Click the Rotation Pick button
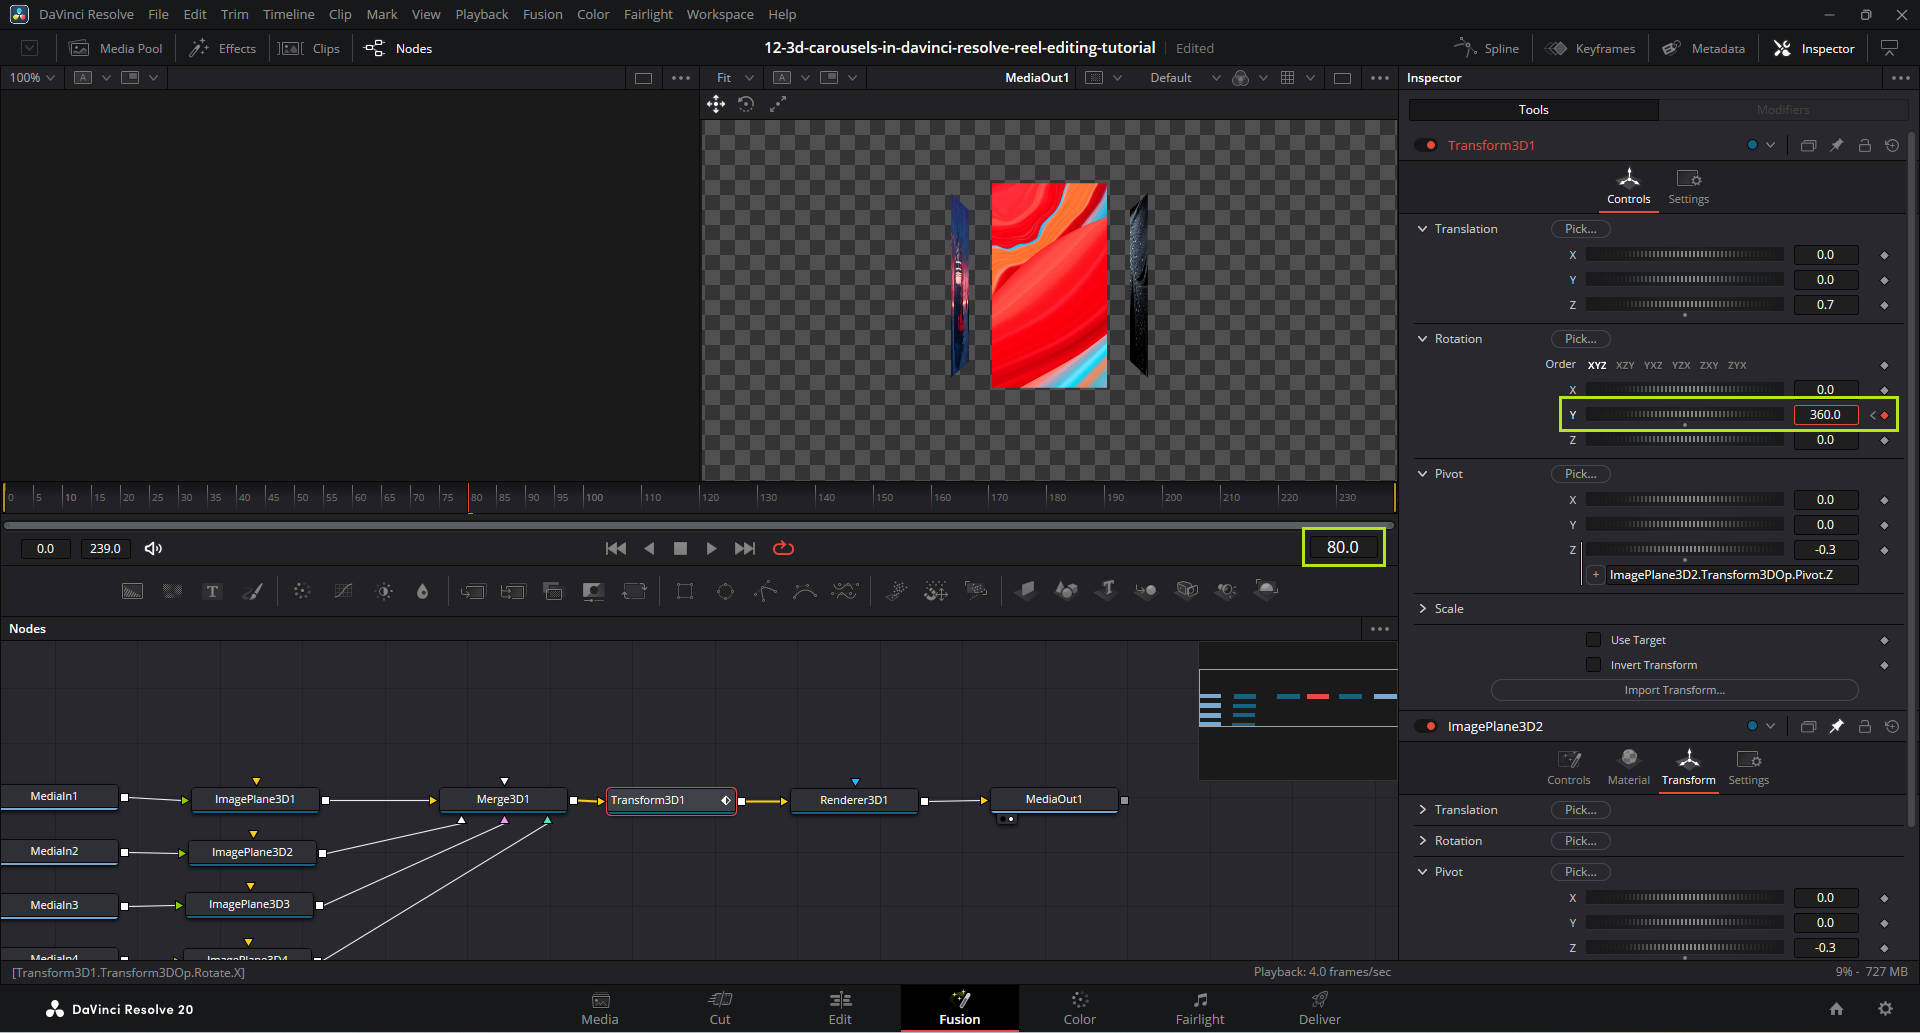 (x=1580, y=339)
